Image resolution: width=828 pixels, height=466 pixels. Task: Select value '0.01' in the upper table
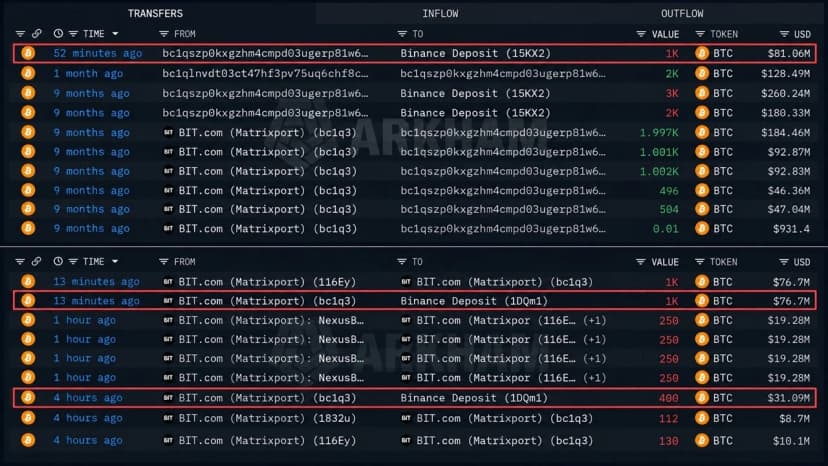pyautogui.click(x=665, y=229)
